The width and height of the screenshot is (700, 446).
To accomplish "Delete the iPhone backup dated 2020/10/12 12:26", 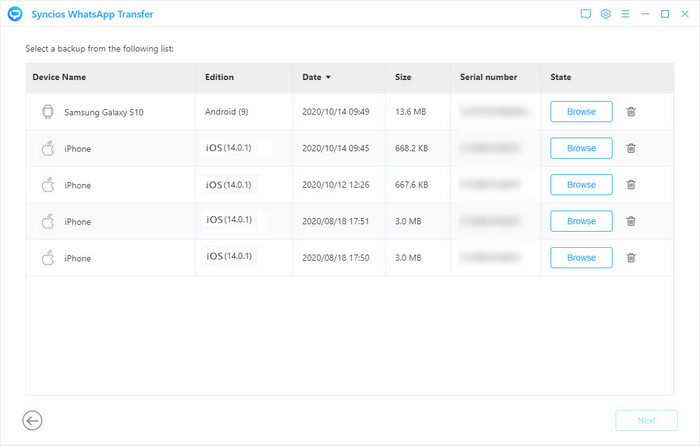I will (x=631, y=185).
